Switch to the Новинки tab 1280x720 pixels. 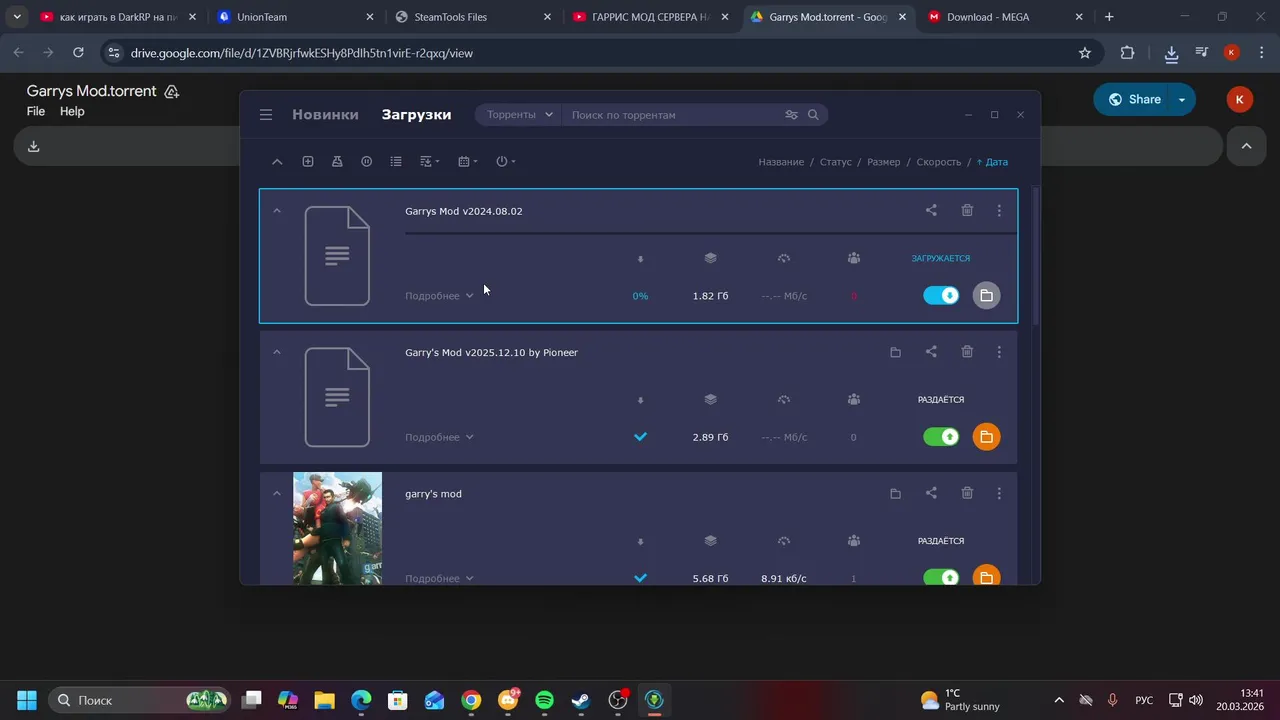point(325,115)
